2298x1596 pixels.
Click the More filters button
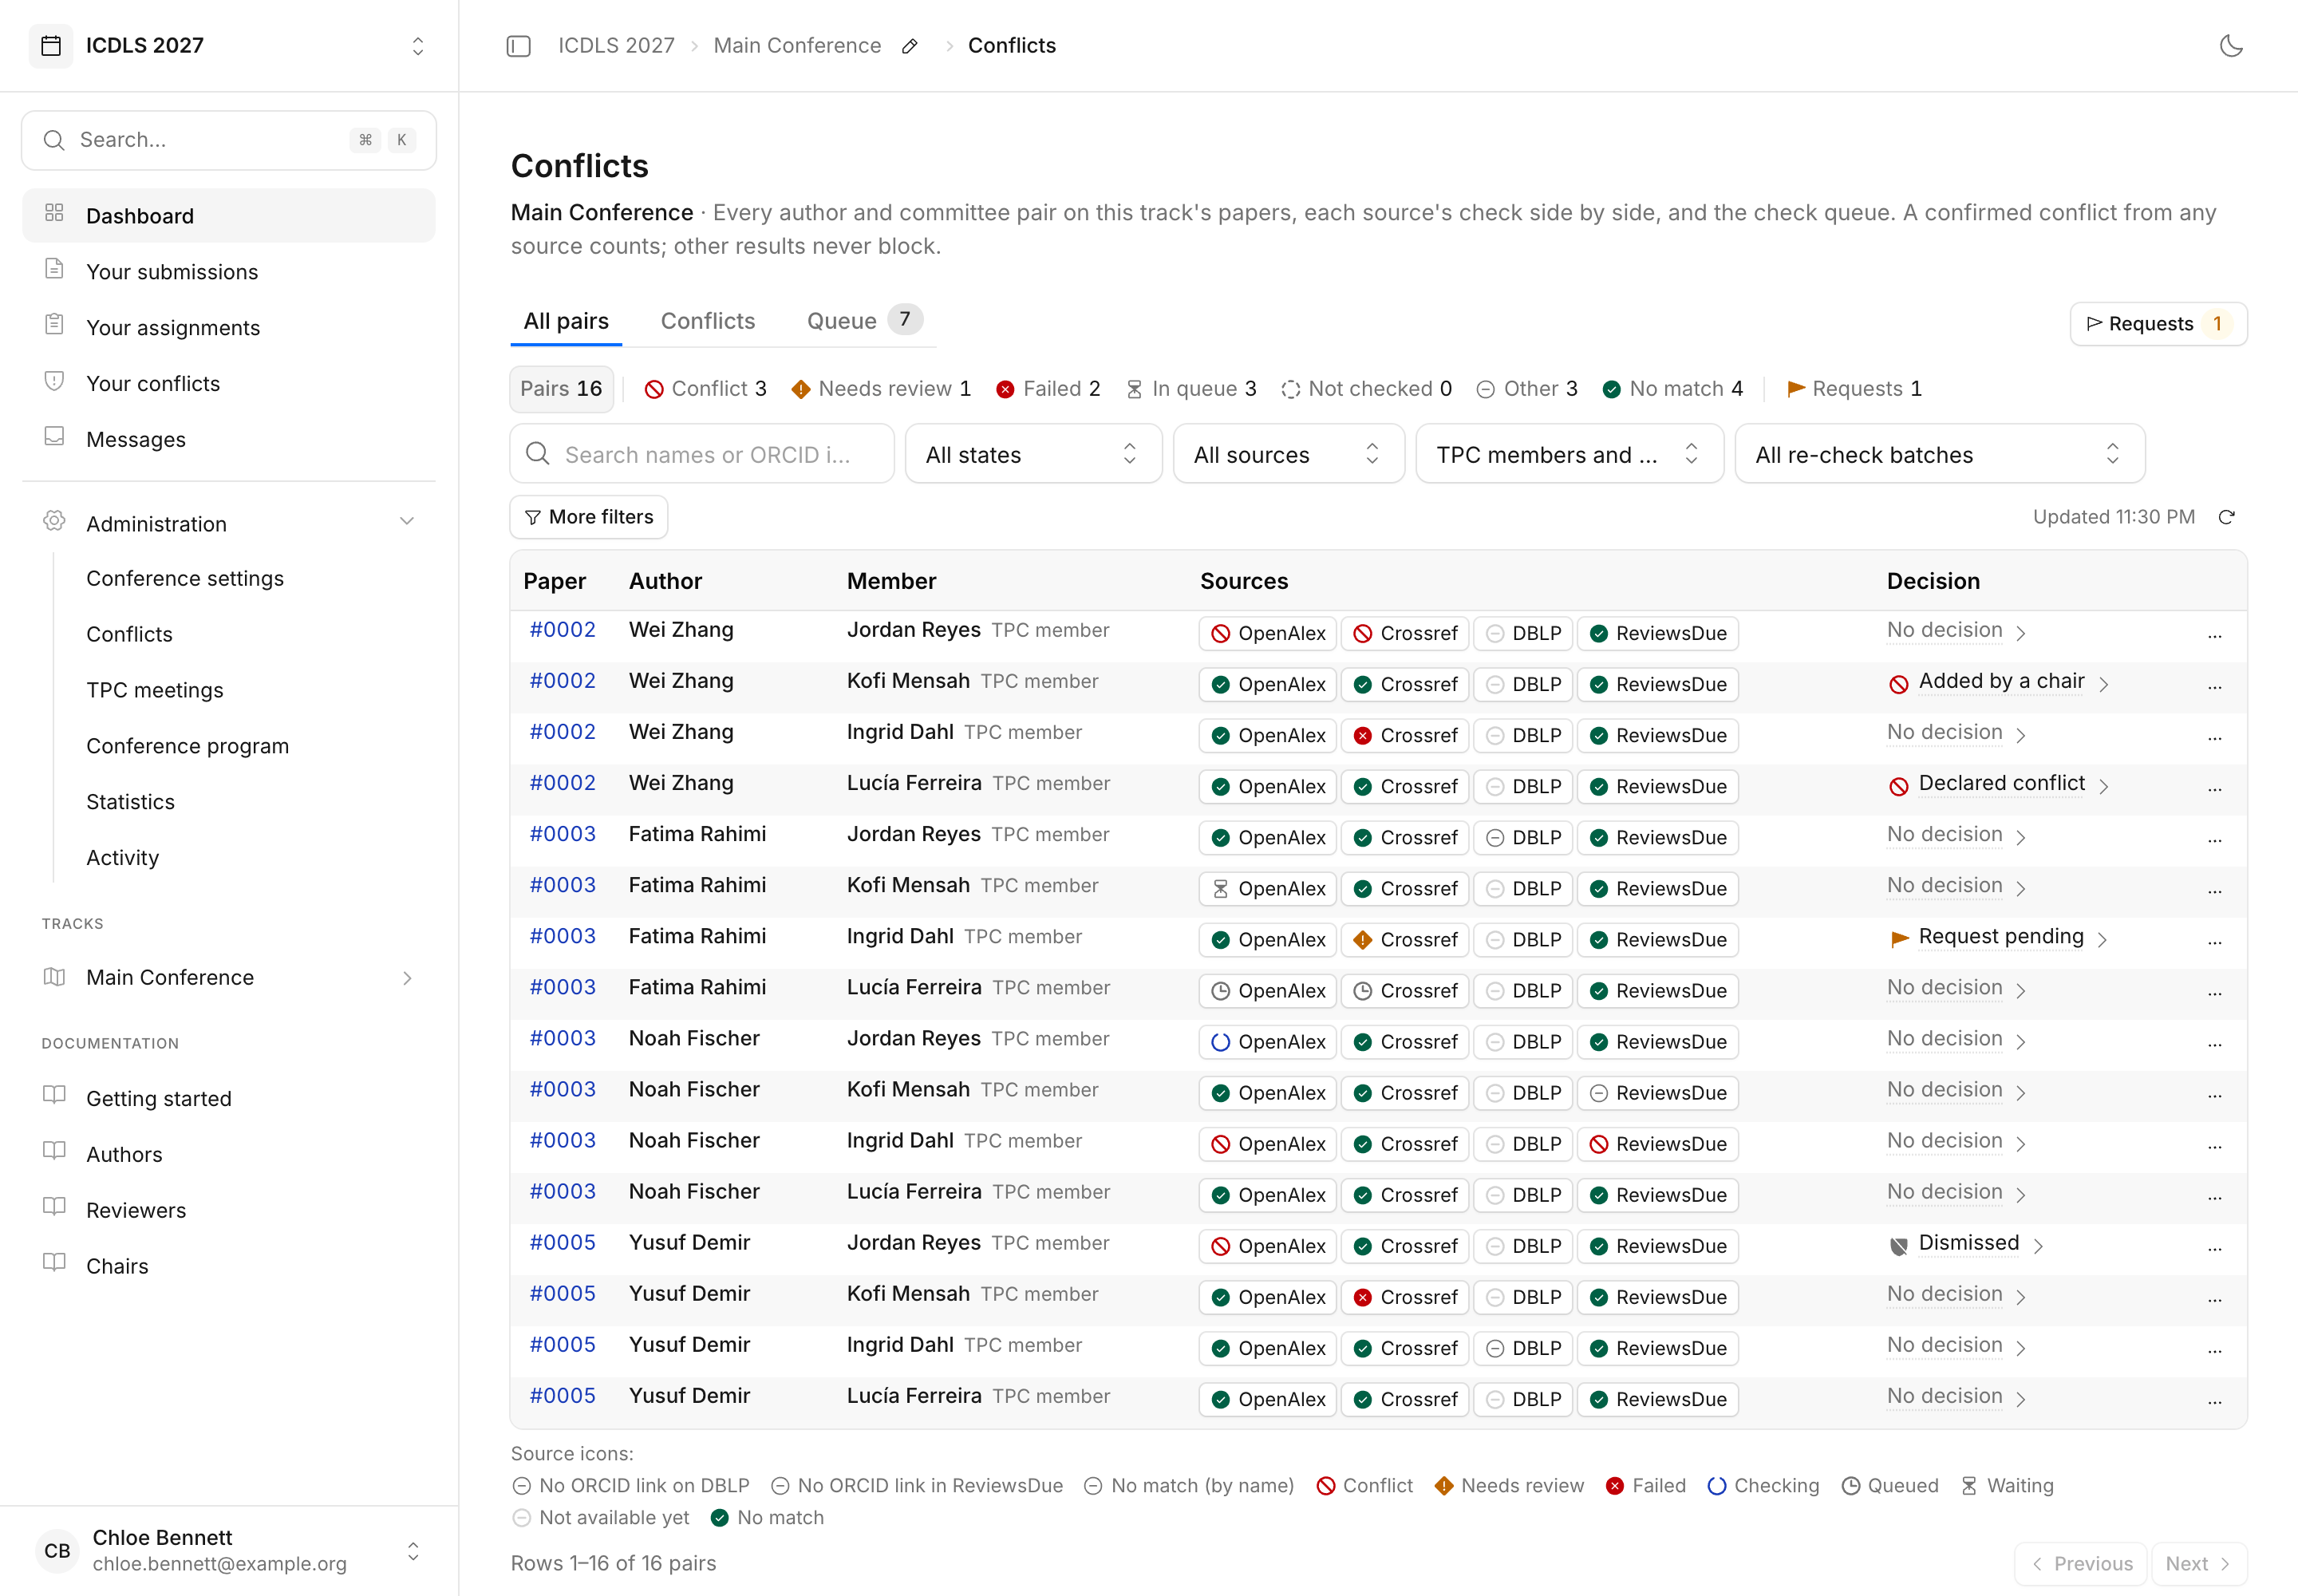point(589,517)
